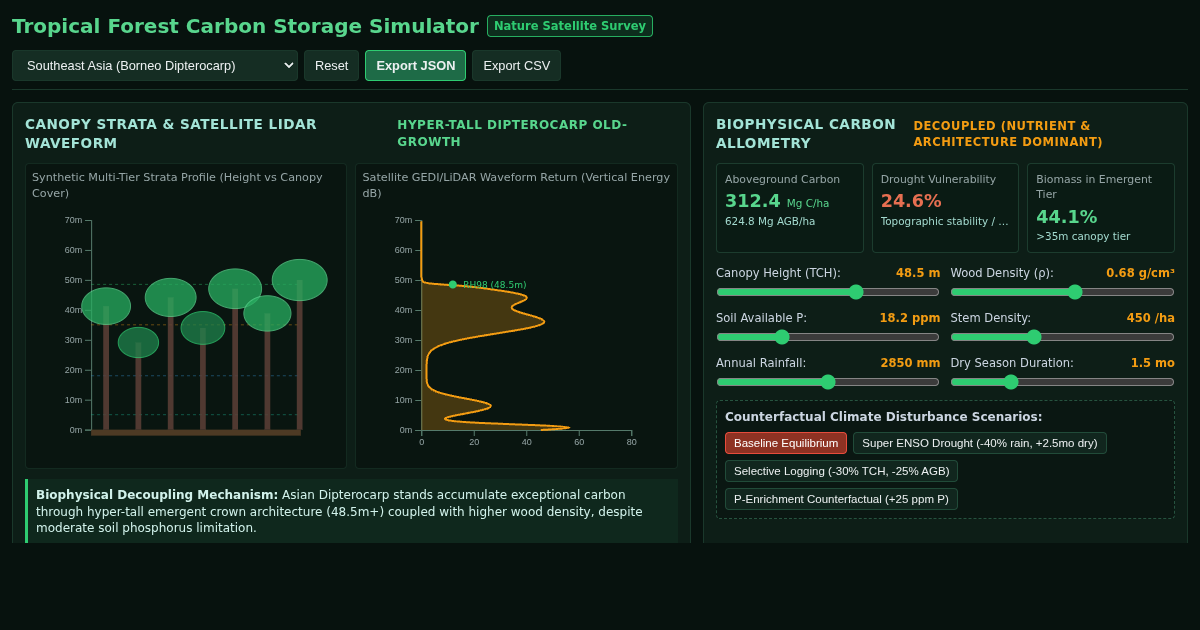Adjust the Dry Season Duration slider
This screenshot has height=630, width=1200.
pos(1062,382)
